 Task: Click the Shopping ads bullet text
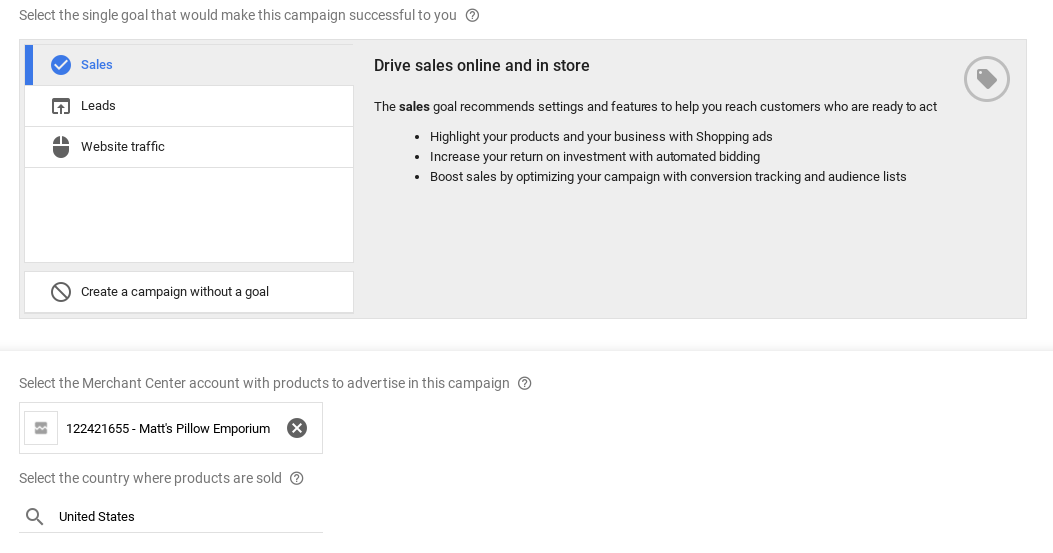[601, 137]
